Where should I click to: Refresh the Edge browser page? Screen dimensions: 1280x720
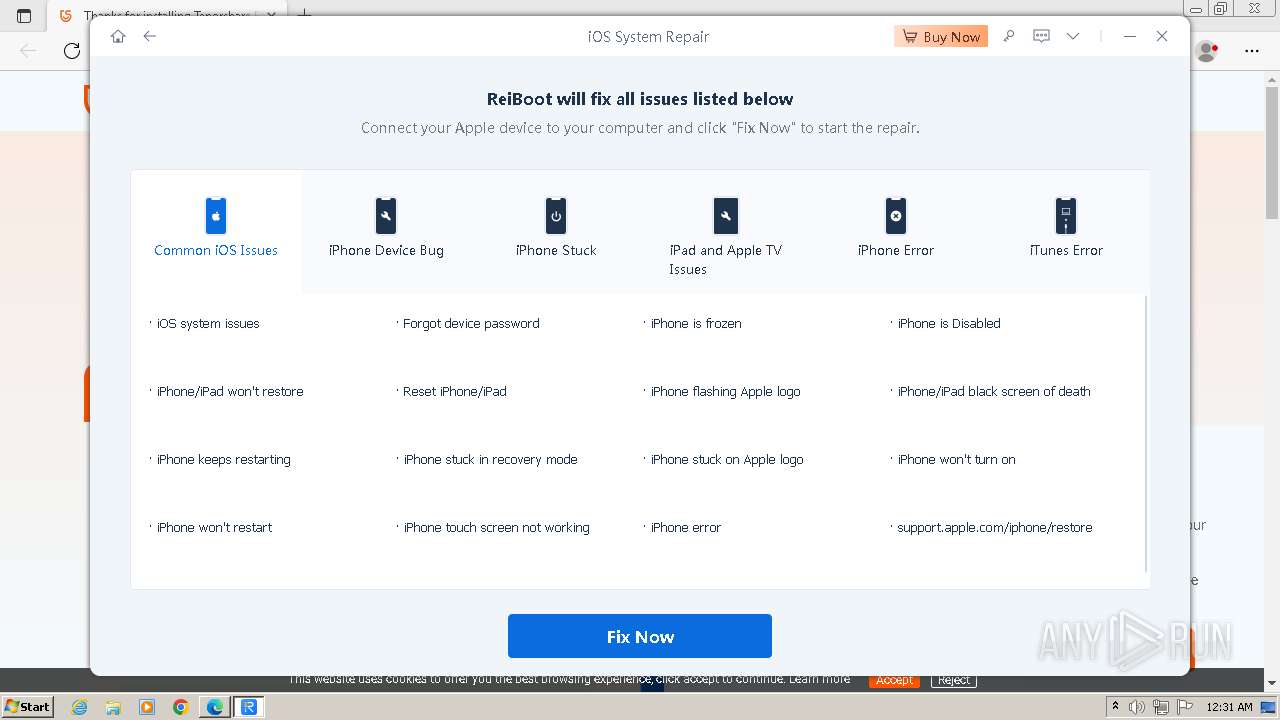(72, 51)
